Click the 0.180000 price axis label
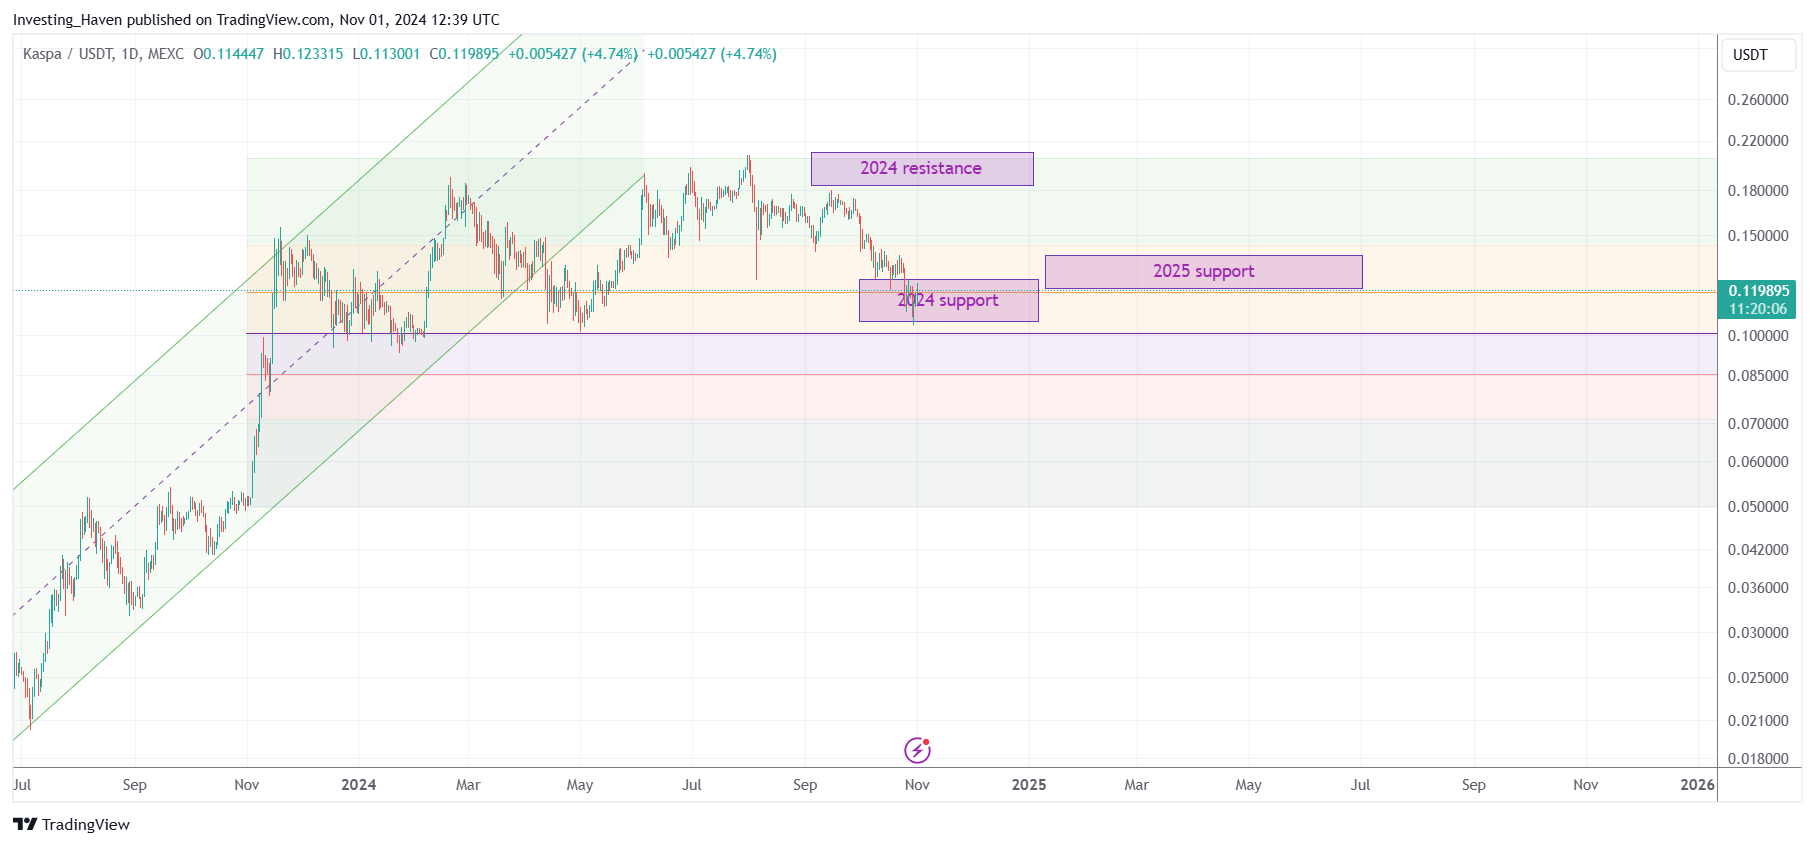Screen dimensions: 1815x846 1758,191
